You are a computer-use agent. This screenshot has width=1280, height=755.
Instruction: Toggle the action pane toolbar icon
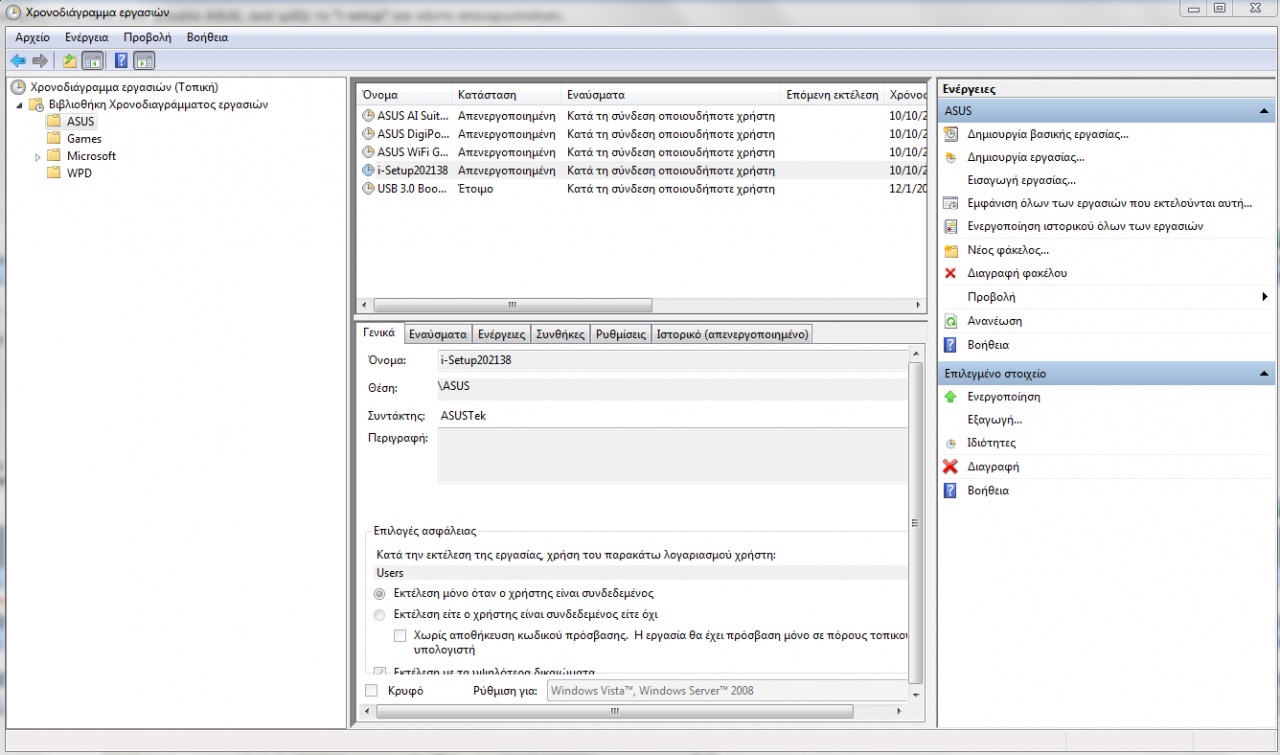[x=144, y=61]
